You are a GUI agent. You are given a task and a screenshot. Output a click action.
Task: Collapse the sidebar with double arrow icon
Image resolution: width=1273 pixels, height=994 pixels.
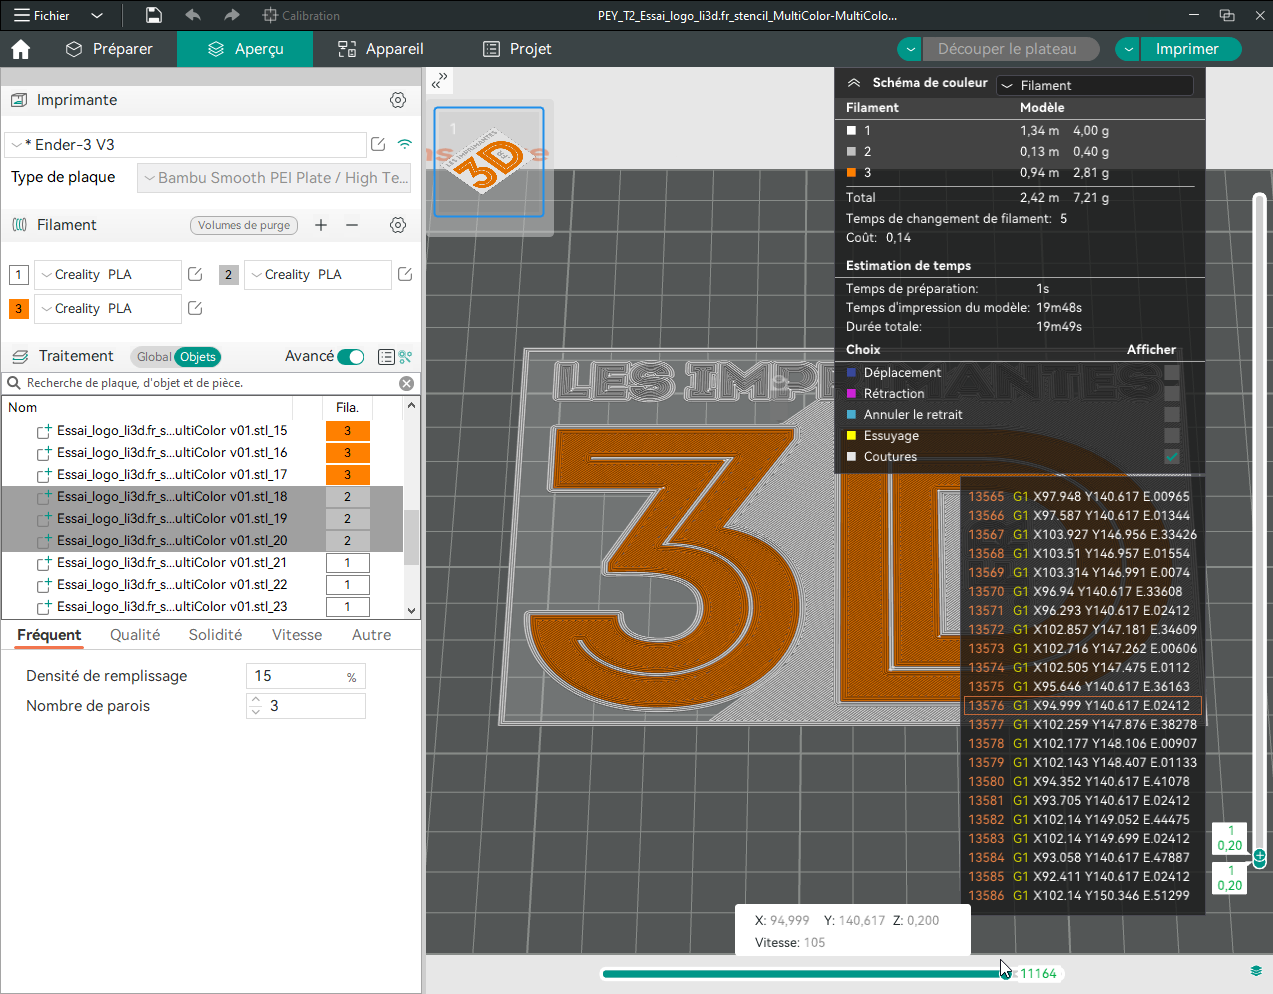[x=439, y=80]
